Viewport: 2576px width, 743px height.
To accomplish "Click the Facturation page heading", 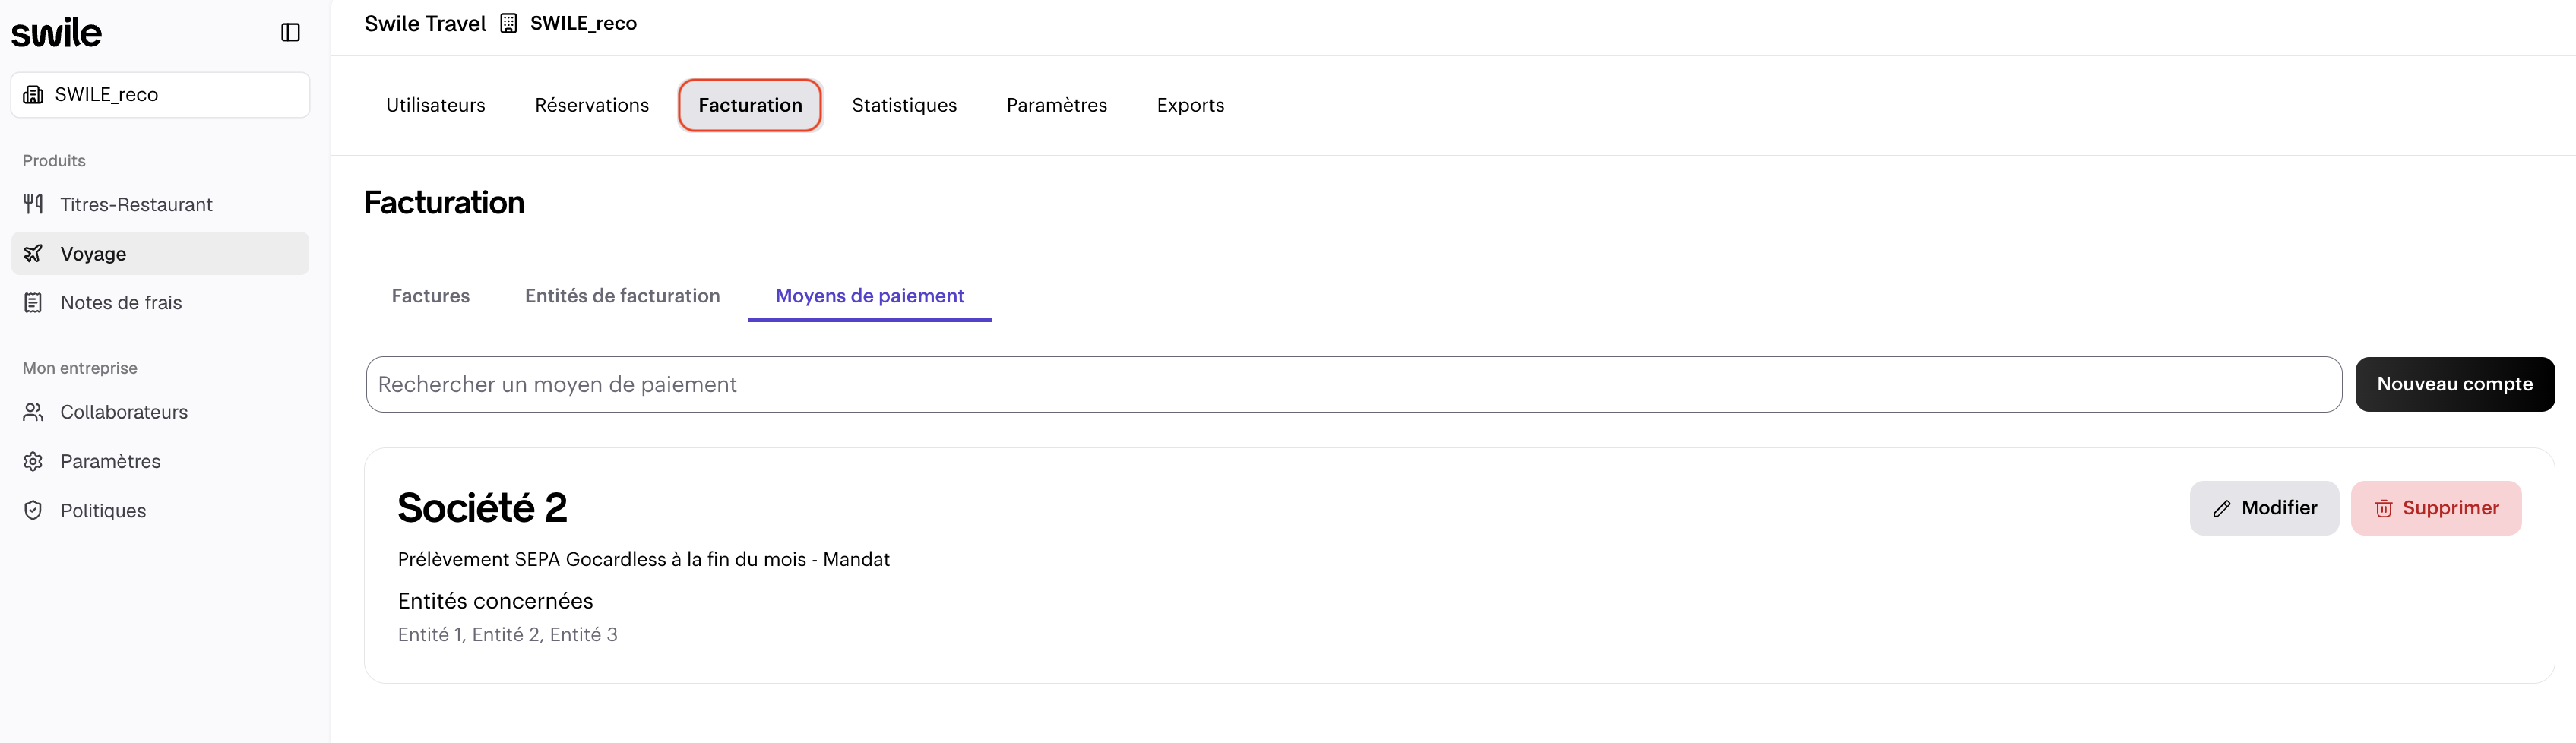I will 444,203.
